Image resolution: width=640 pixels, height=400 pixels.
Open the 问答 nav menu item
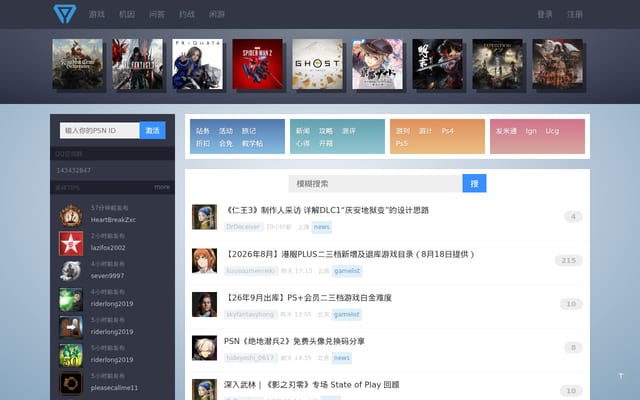tap(157, 14)
